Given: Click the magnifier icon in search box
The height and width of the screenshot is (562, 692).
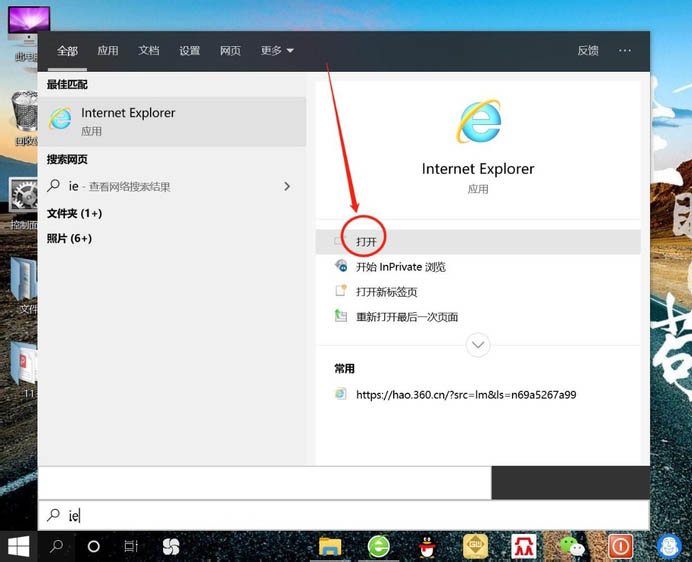Looking at the screenshot, I should 53,515.
